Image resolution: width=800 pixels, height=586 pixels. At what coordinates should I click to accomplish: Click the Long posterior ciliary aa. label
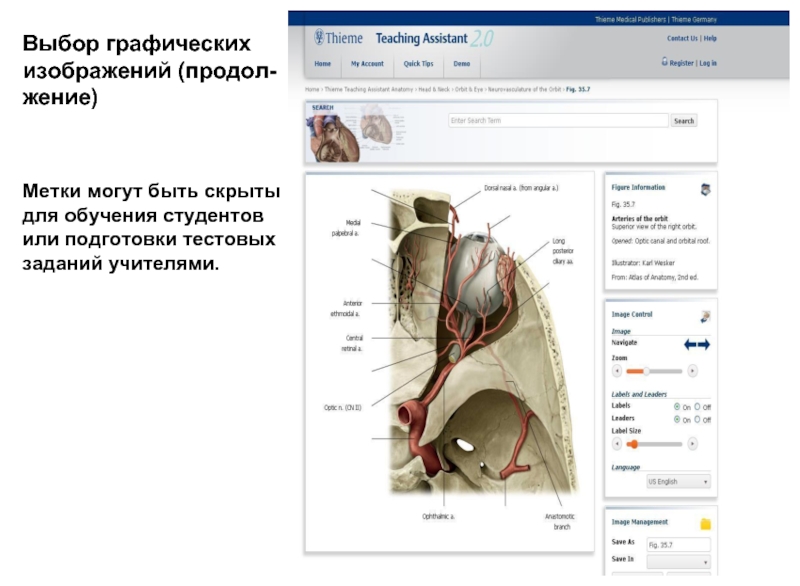[x=563, y=251]
